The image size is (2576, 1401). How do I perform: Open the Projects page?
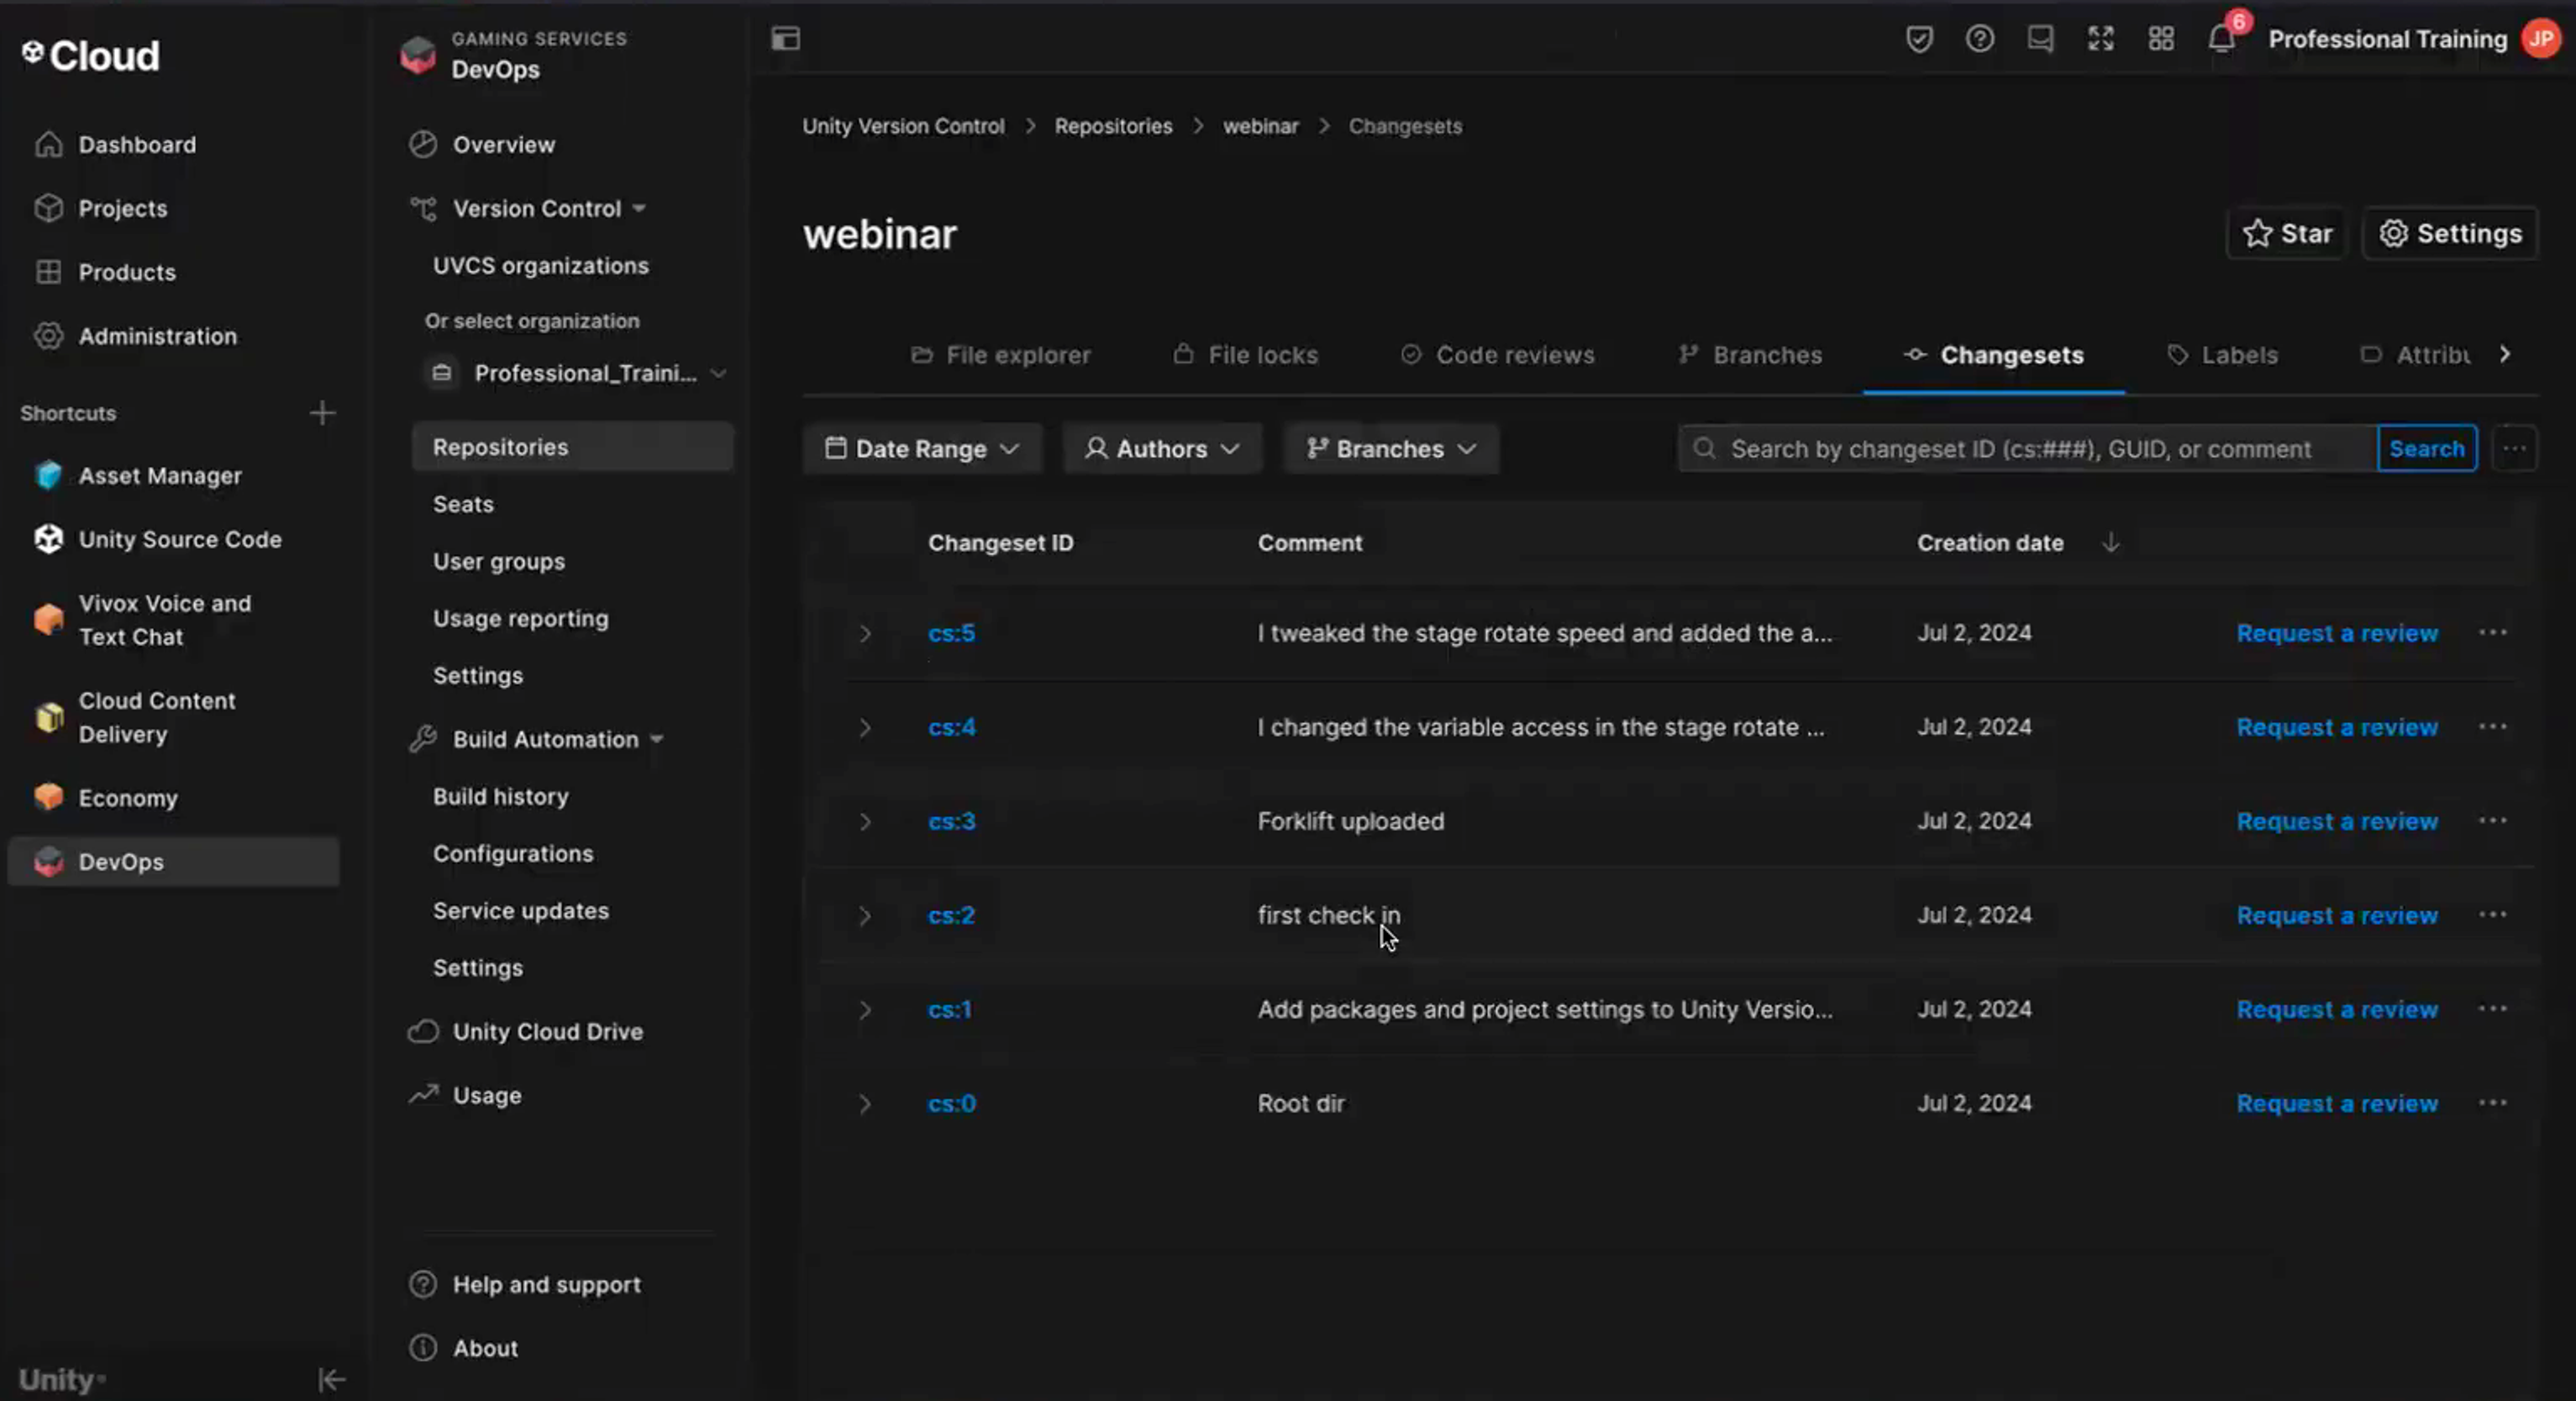click(123, 208)
